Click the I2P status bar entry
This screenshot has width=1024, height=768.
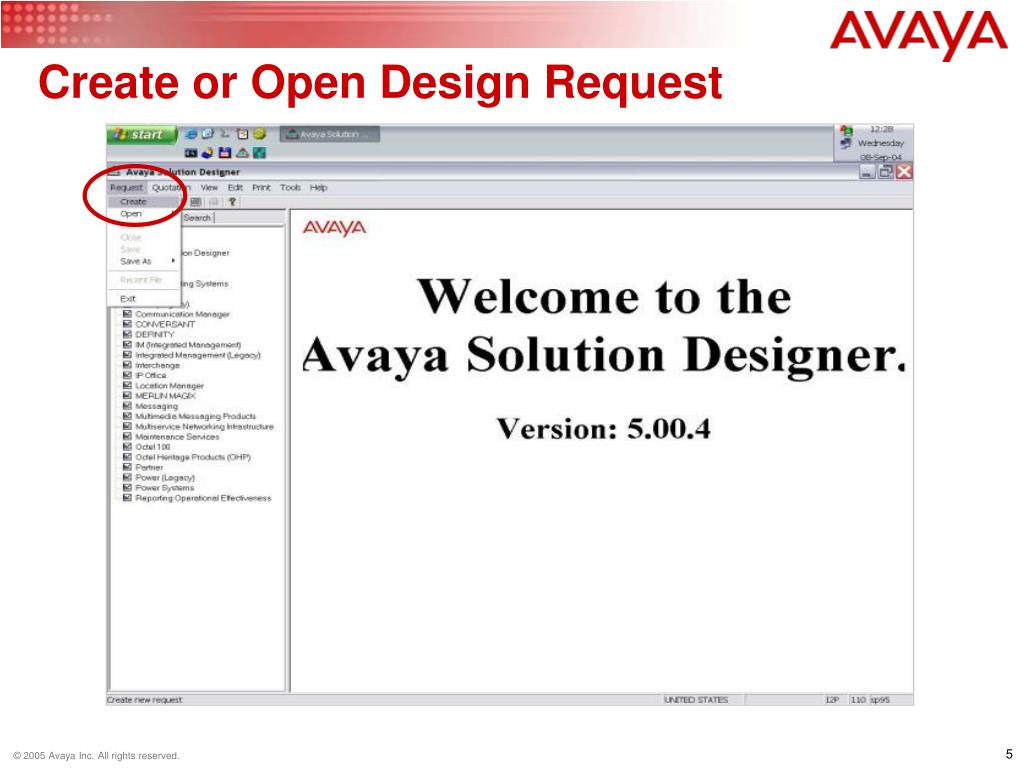point(832,699)
